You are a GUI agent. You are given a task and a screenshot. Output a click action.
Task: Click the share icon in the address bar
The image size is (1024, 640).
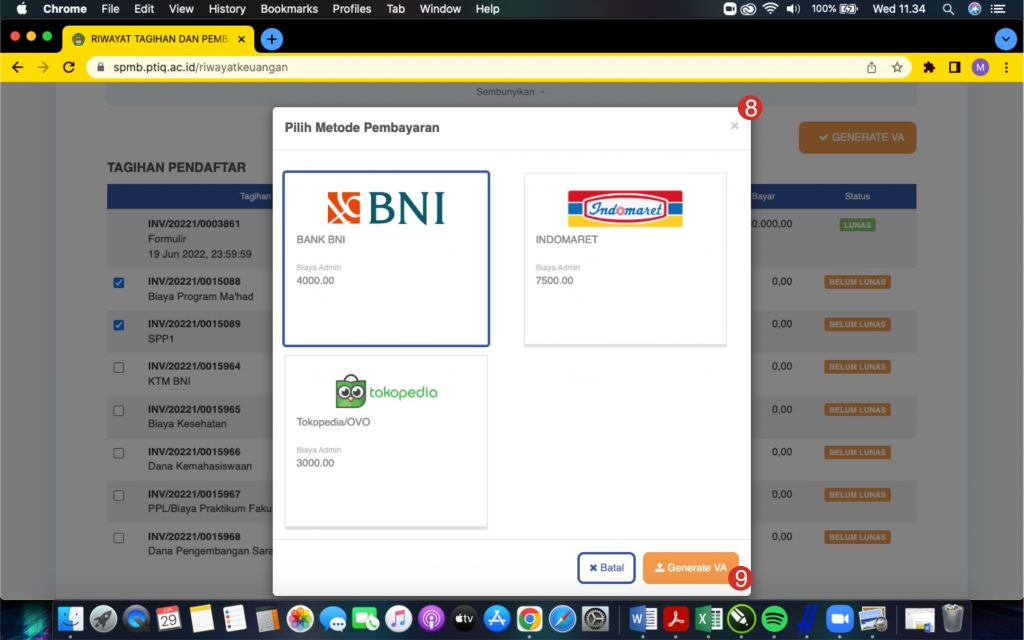pos(871,67)
